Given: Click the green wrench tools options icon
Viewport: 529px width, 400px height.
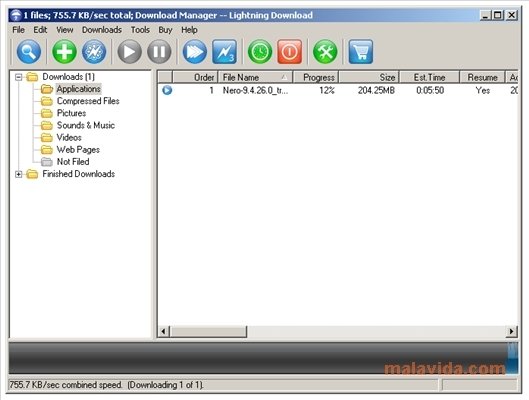Looking at the screenshot, I should point(325,52).
